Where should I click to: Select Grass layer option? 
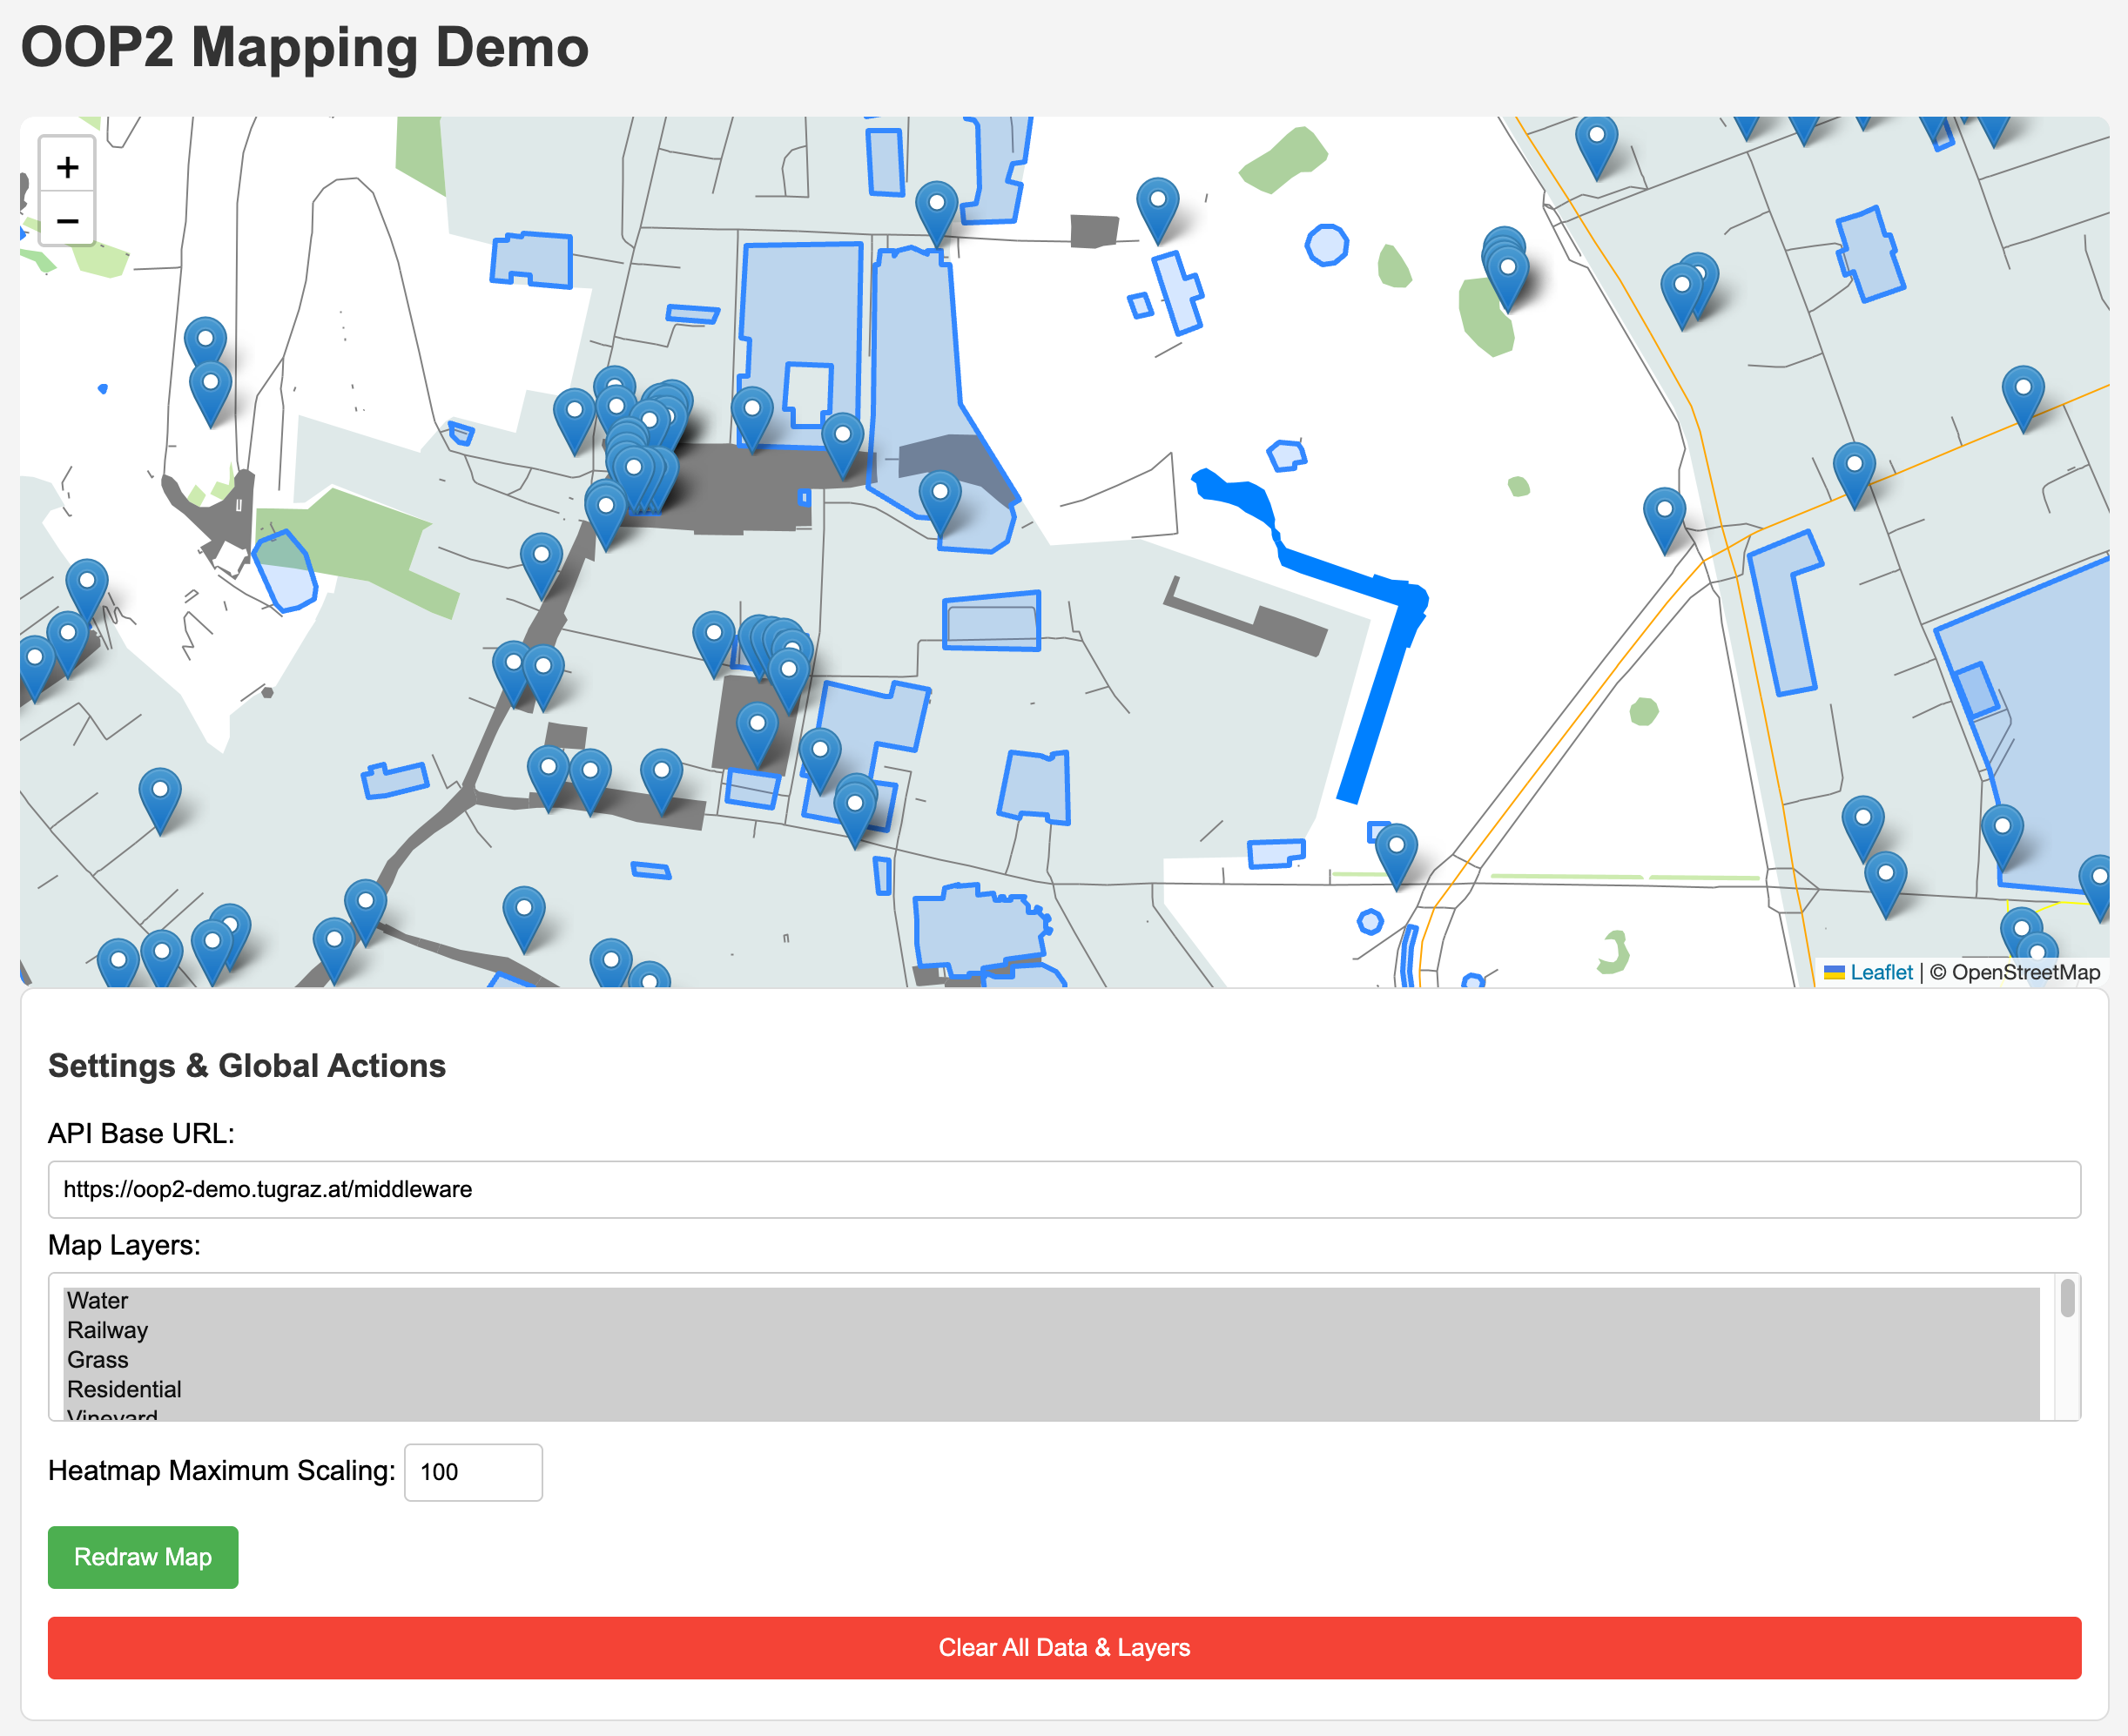pyautogui.click(x=98, y=1360)
